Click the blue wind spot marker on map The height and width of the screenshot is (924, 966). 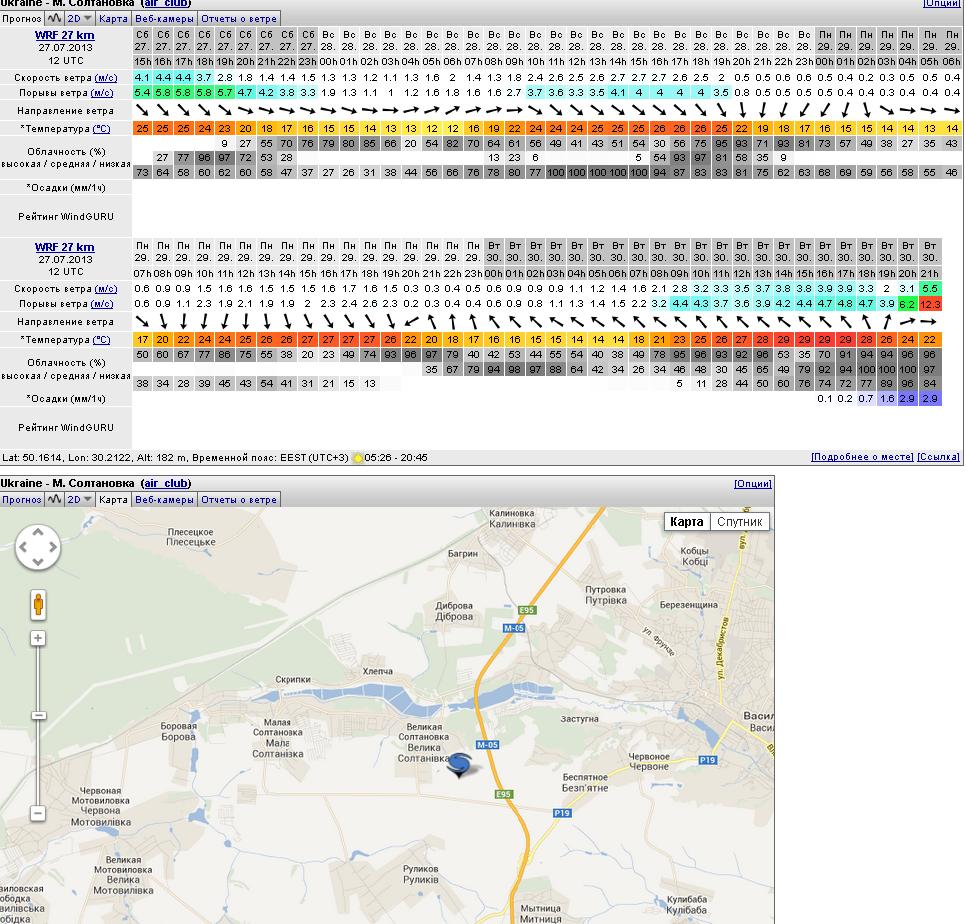point(459,766)
